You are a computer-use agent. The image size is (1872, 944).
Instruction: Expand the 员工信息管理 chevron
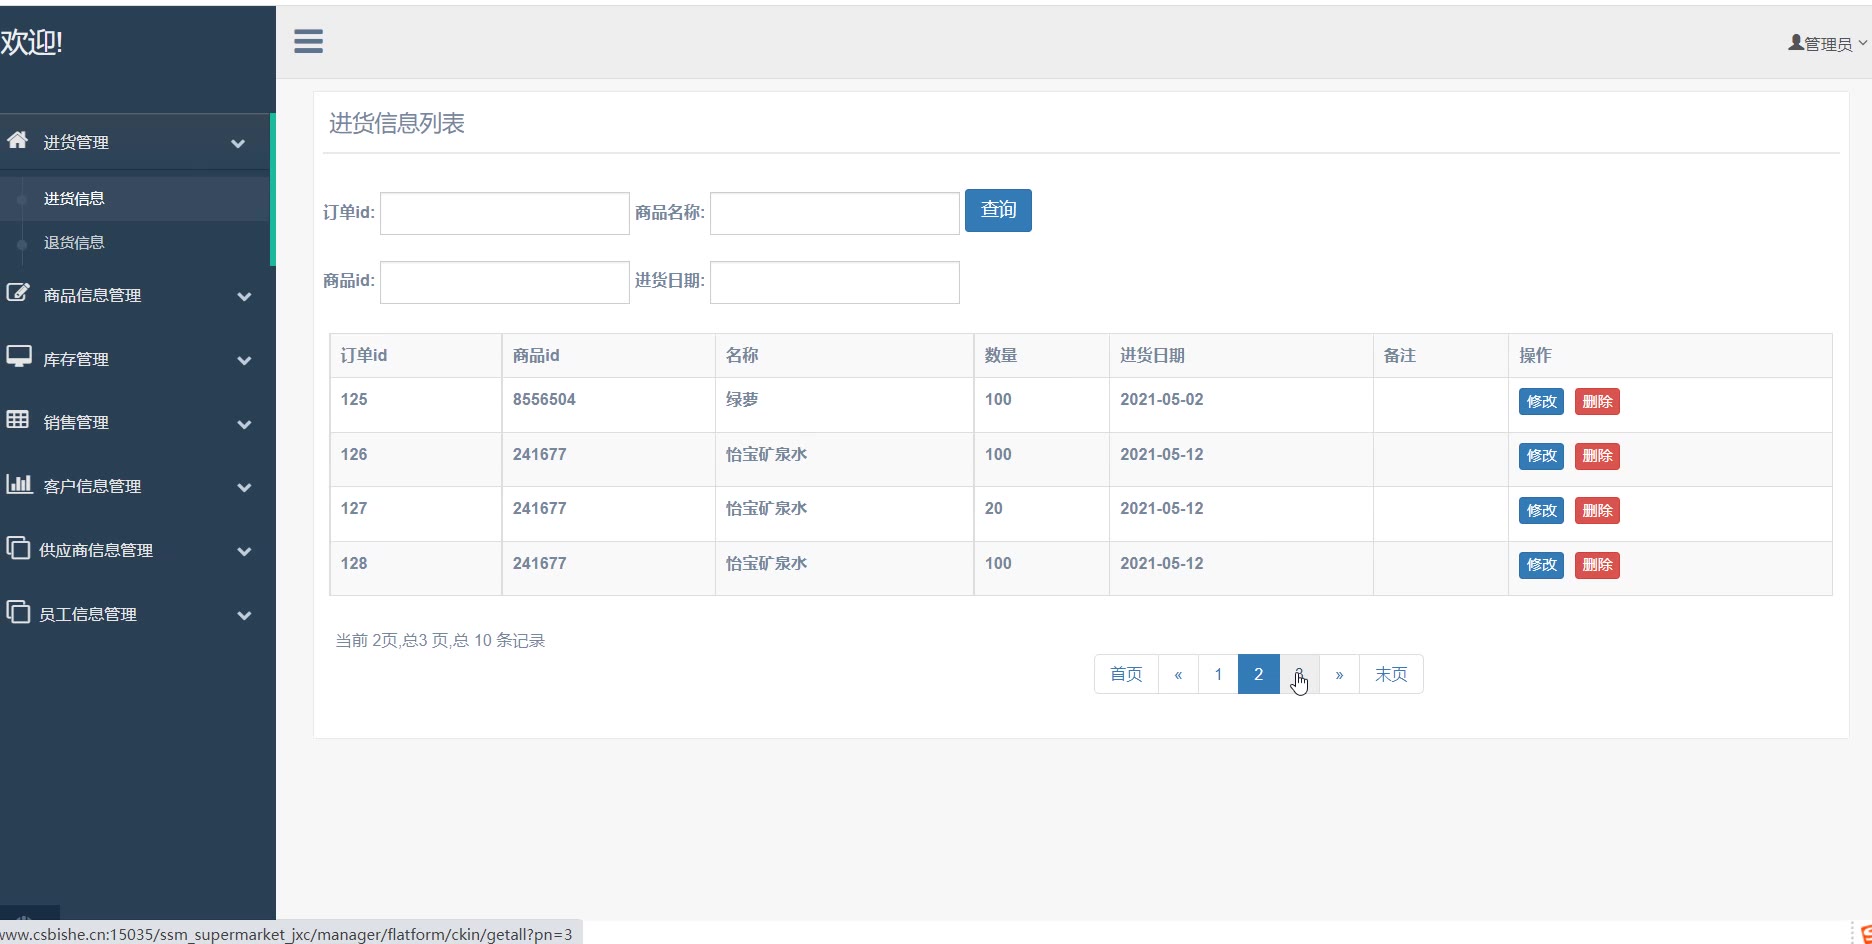pos(244,615)
